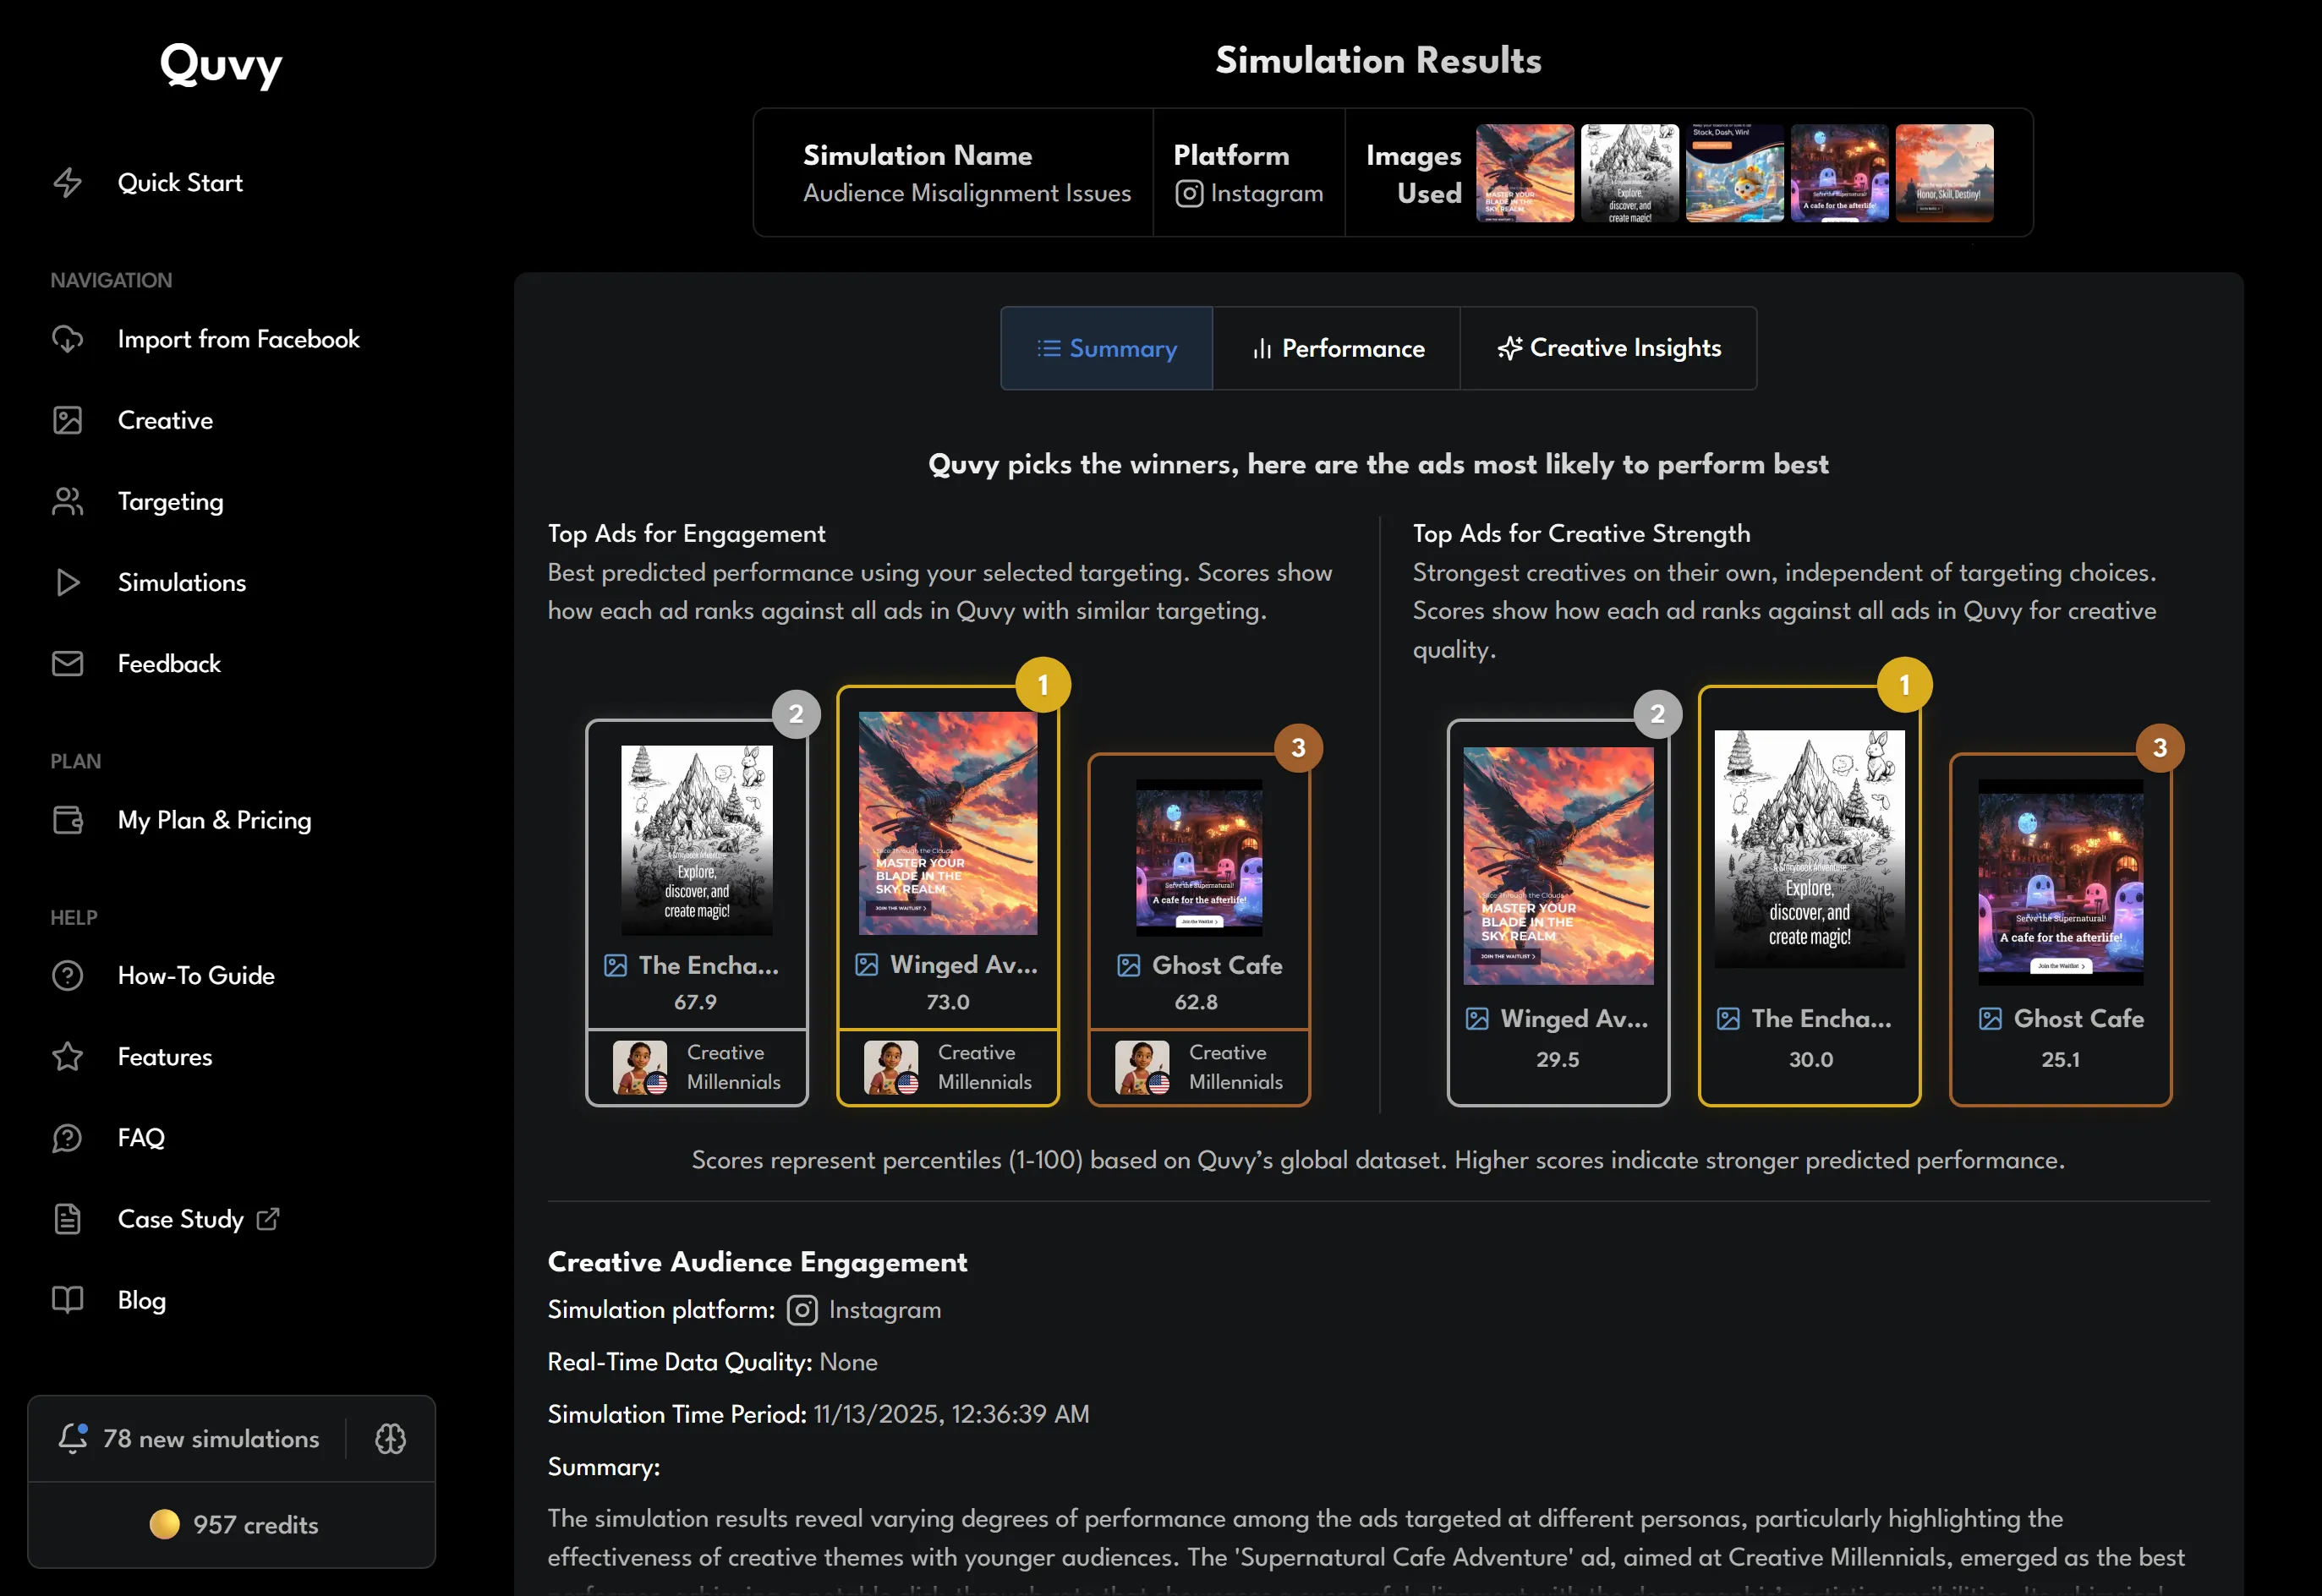
Task: Click the My Plan & Pricing wallet icon
Action: click(x=67, y=820)
